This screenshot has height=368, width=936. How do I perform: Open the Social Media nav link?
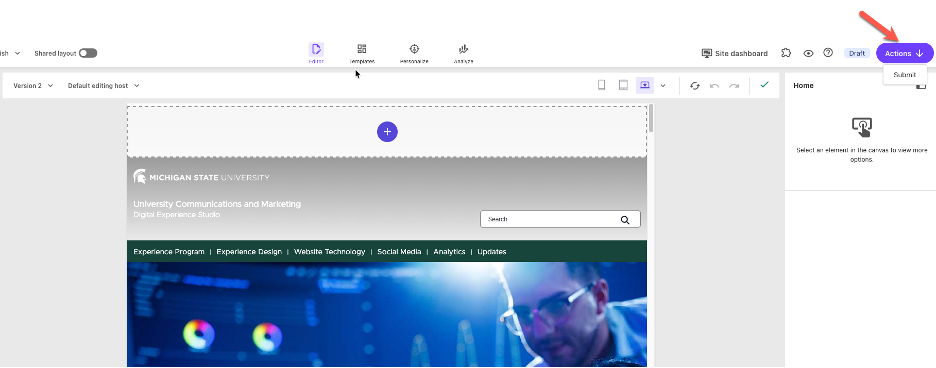pos(399,252)
